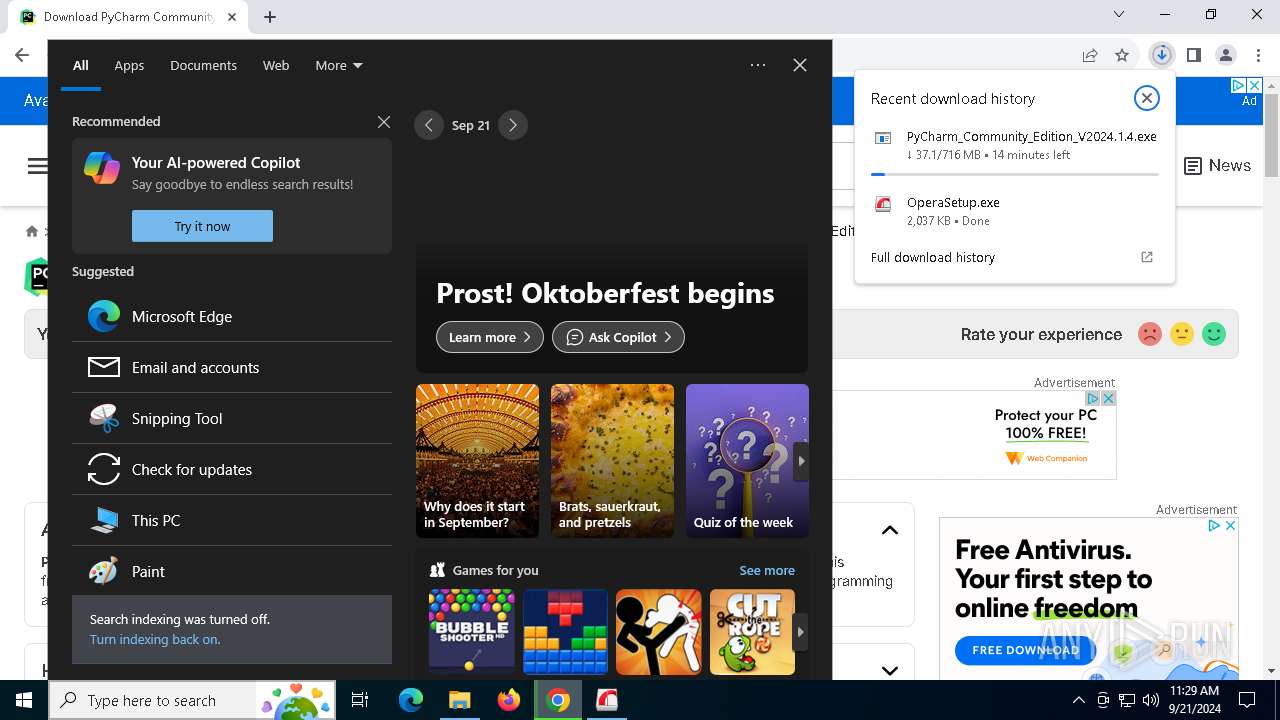
Task: Open the stickman fighting game tile
Action: point(659,631)
